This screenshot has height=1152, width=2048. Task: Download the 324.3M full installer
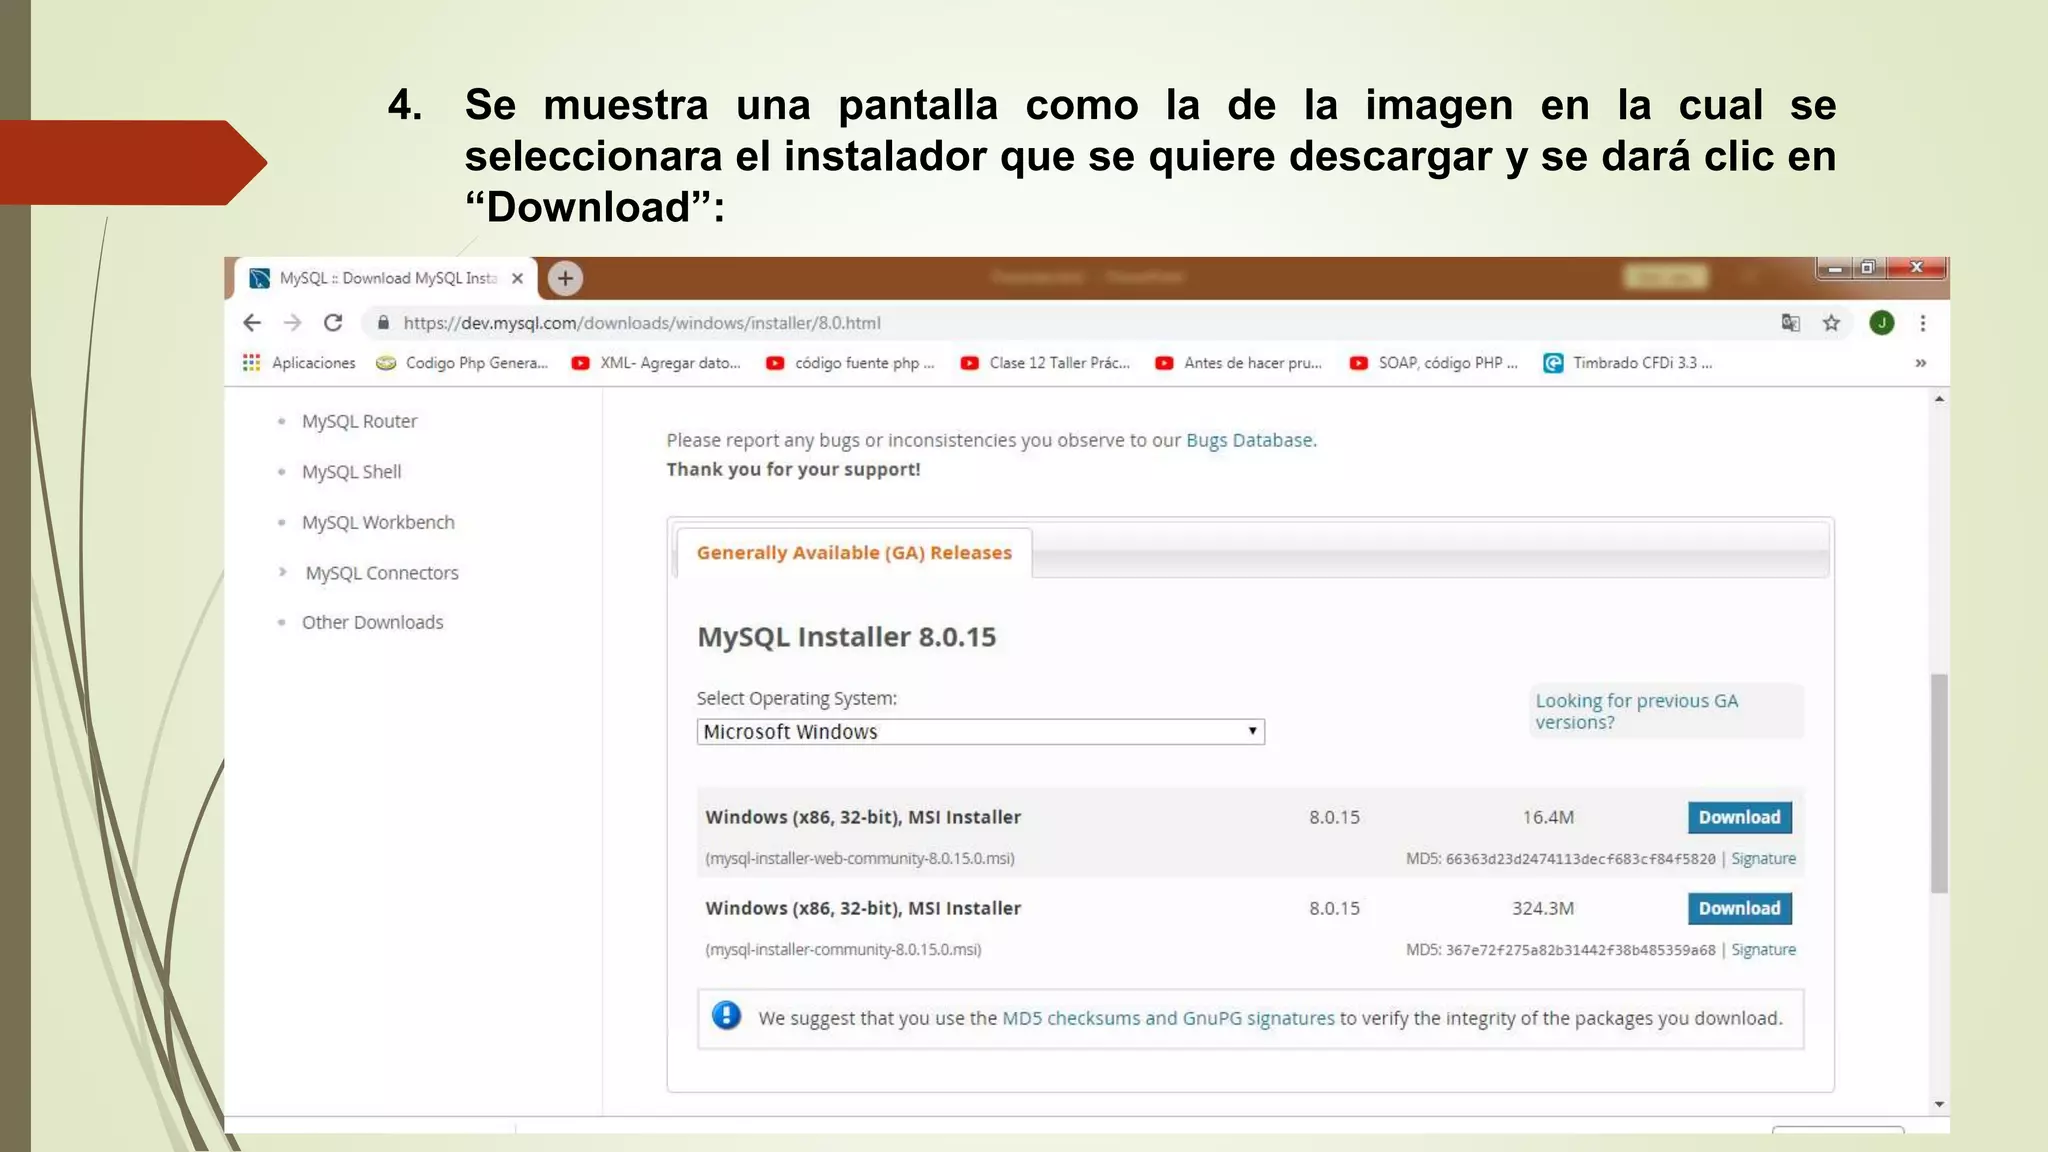tap(1739, 908)
